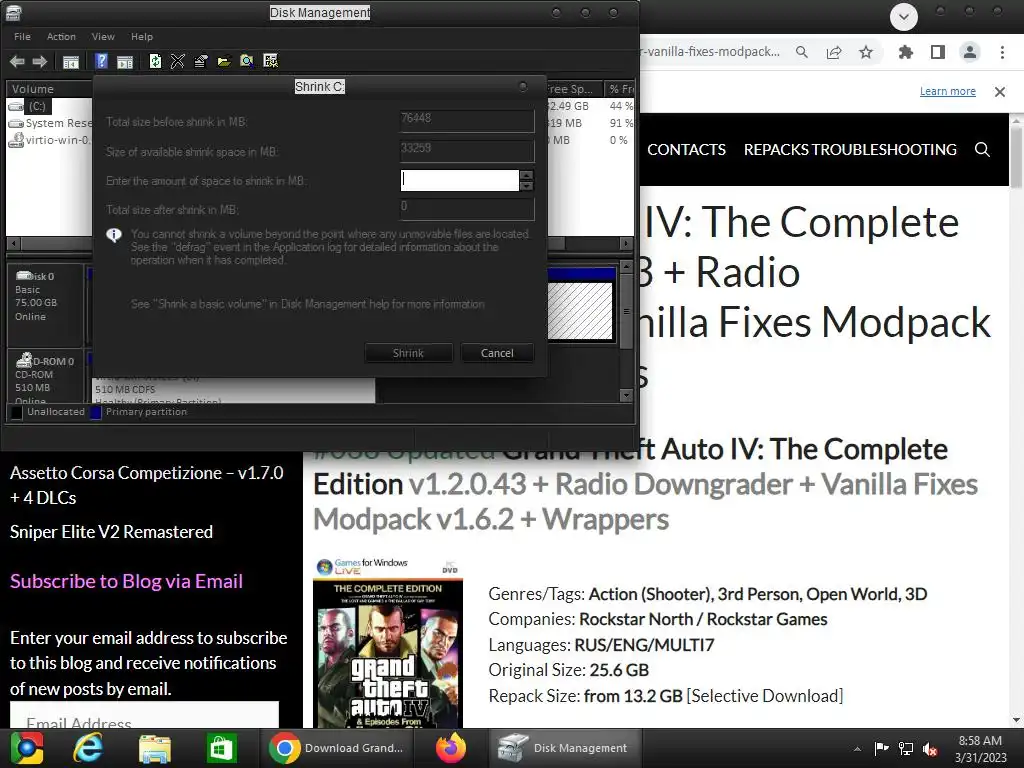1024x768 pixels.
Task: Show hidden tray icons arrow
Action: coord(857,749)
